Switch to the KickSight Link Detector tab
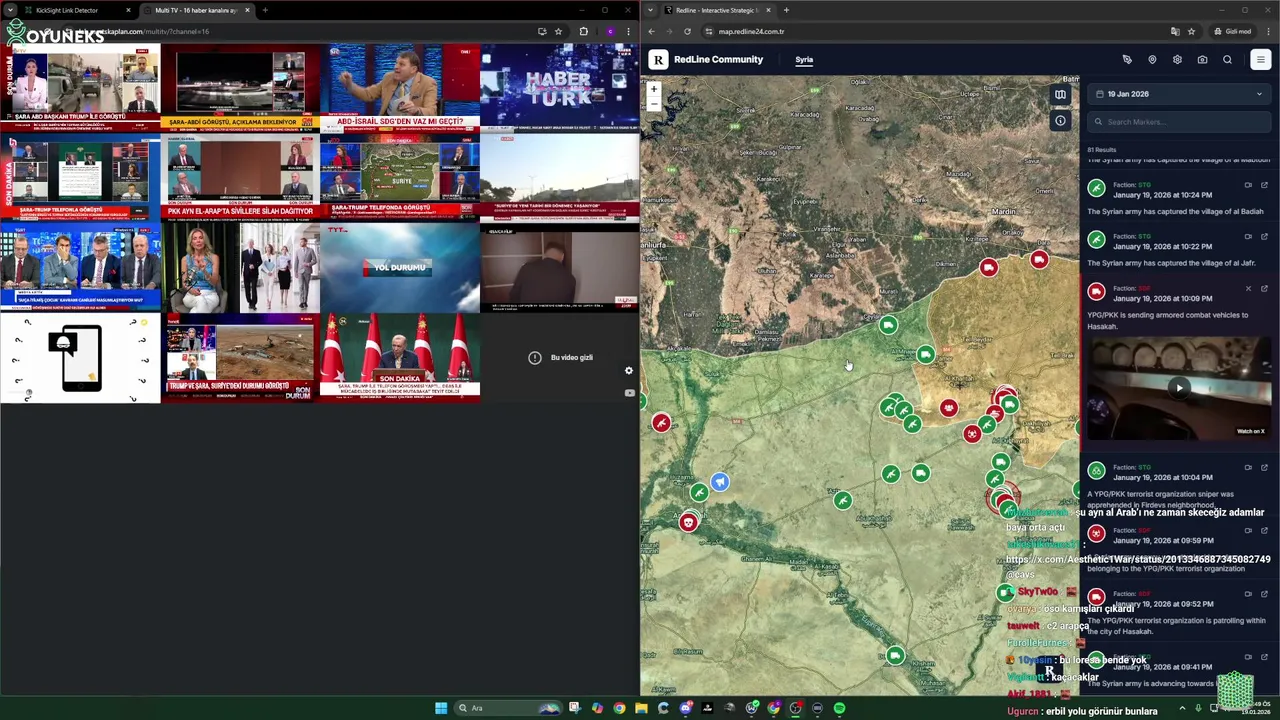Image resolution: width=1280 pixels, height=720 pixels. click(x=79, y=10)
